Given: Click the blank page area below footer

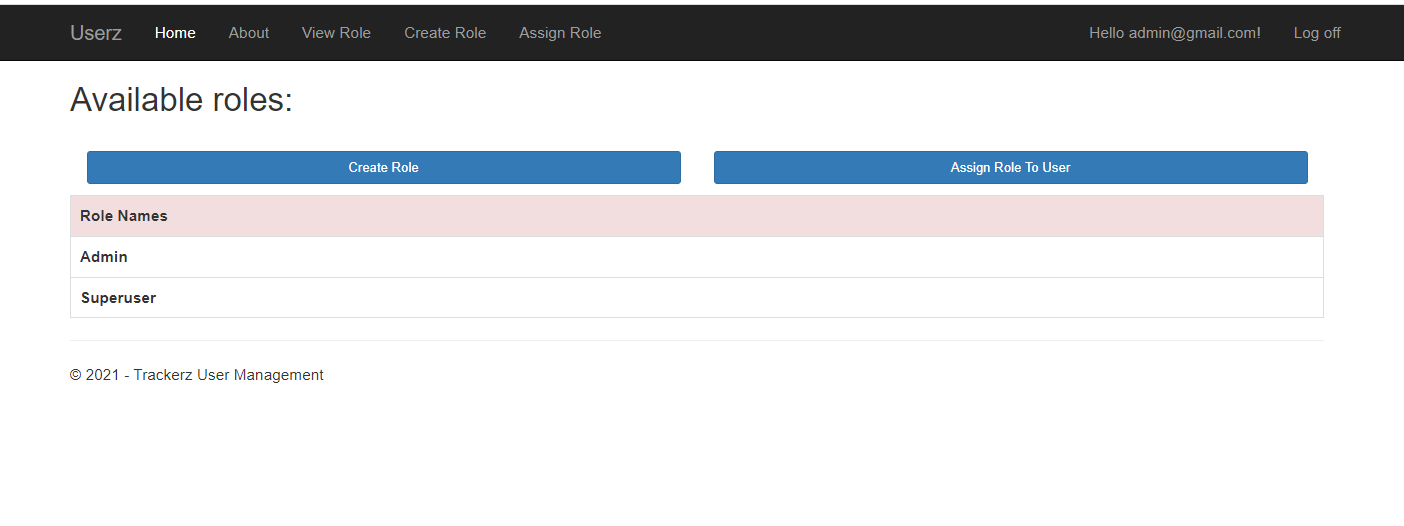Looking at the screenshot, I should [700, 460].
